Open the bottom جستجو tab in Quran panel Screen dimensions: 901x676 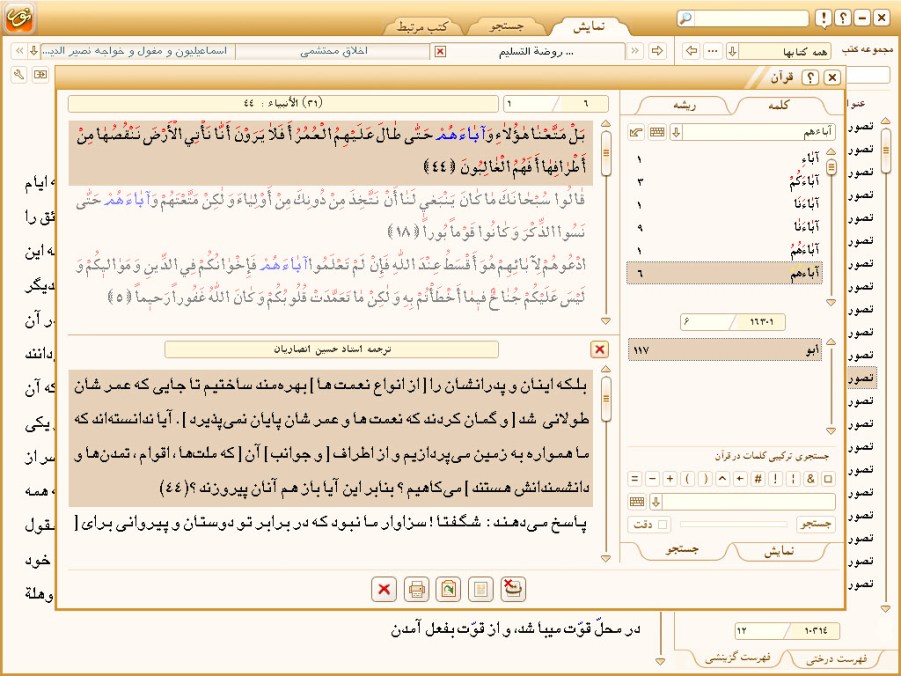[682, 550]
